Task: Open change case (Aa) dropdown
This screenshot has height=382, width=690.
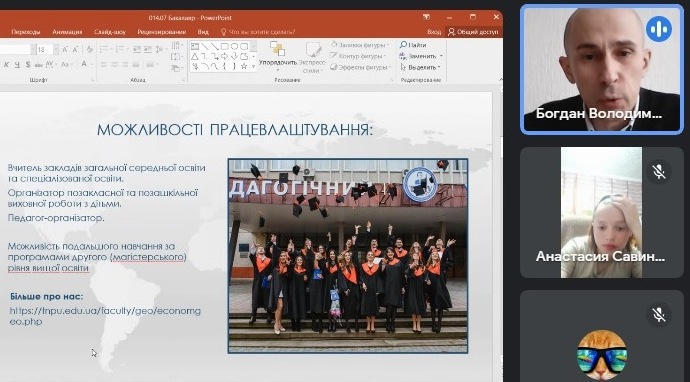Action: [x=66, y=65]
